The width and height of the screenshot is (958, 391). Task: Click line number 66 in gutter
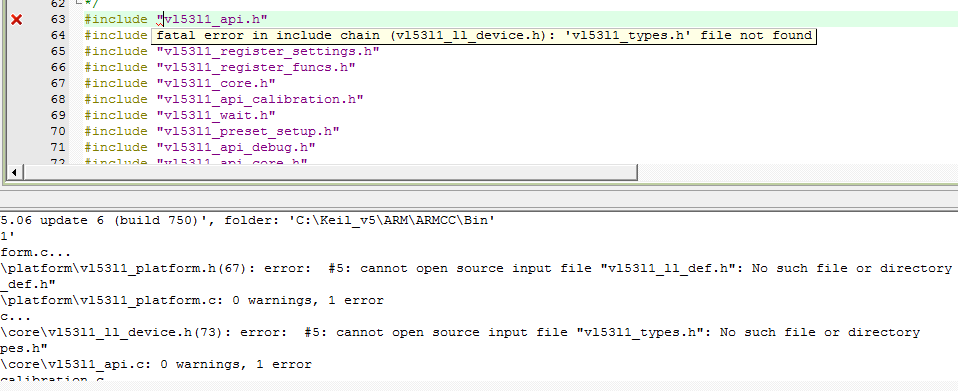[58, 67]
